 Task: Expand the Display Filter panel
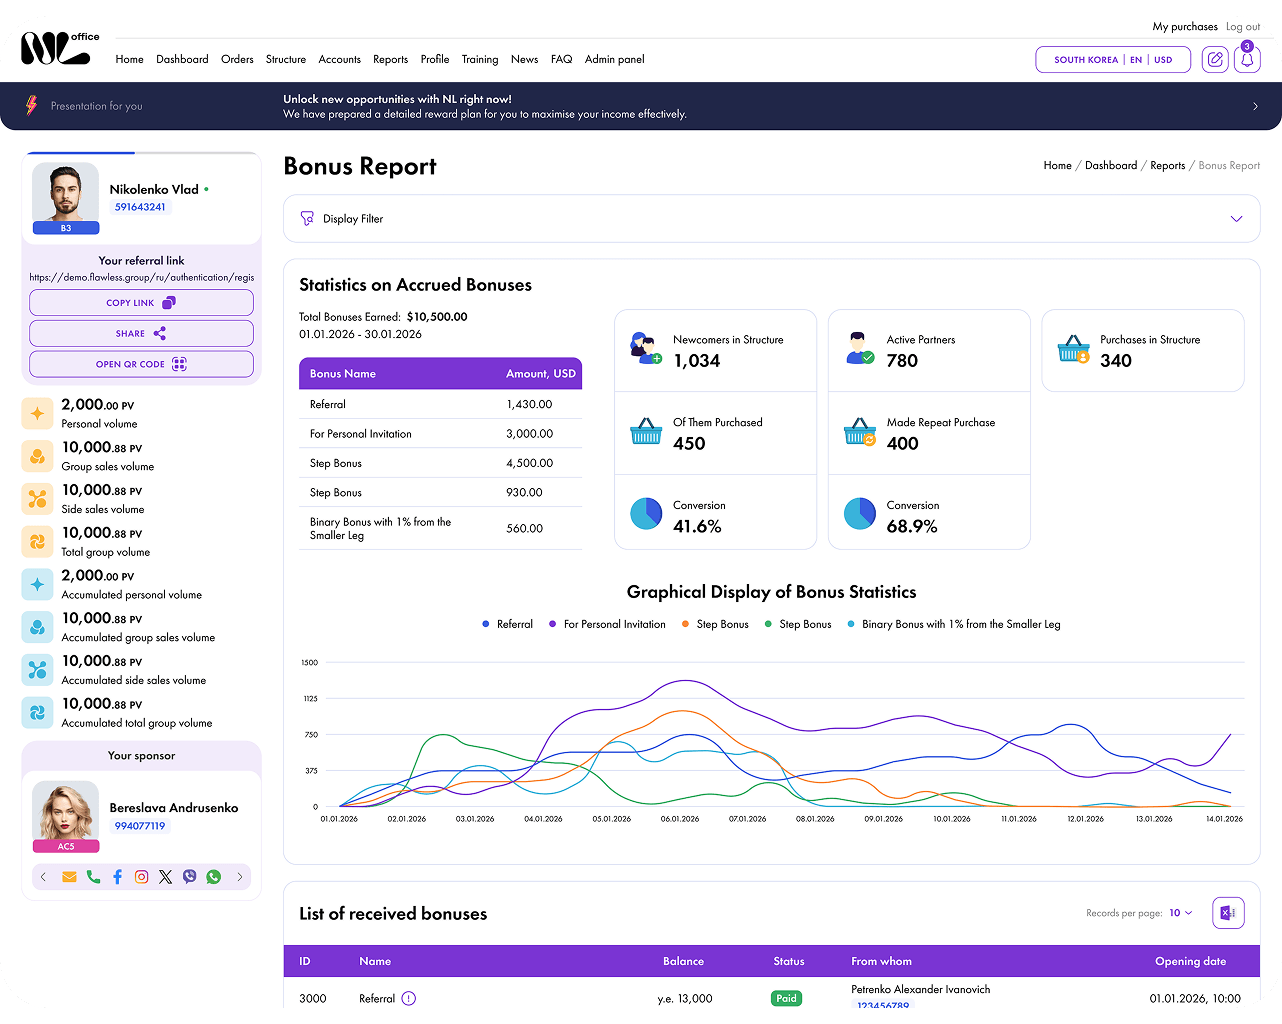pyautogui.click(x=772, y=219)
